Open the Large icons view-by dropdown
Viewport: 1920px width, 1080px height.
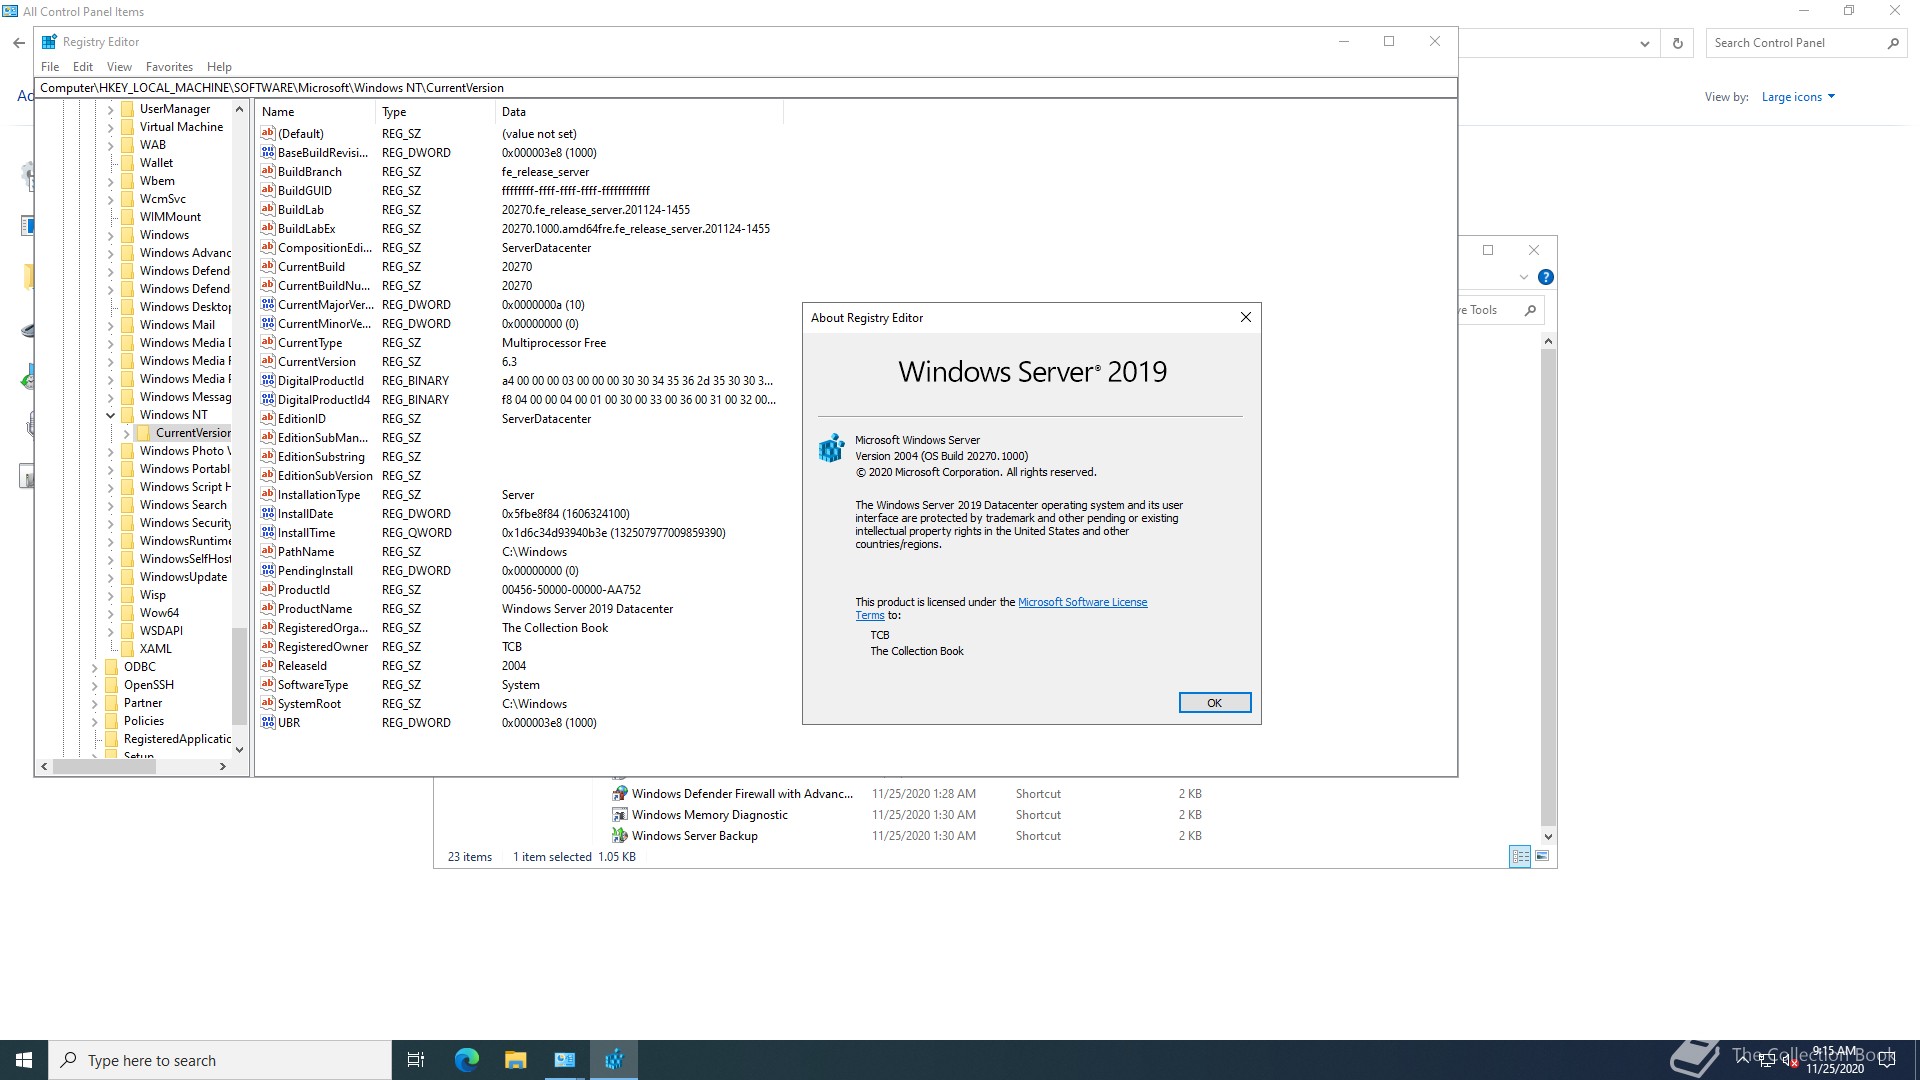1798,97
